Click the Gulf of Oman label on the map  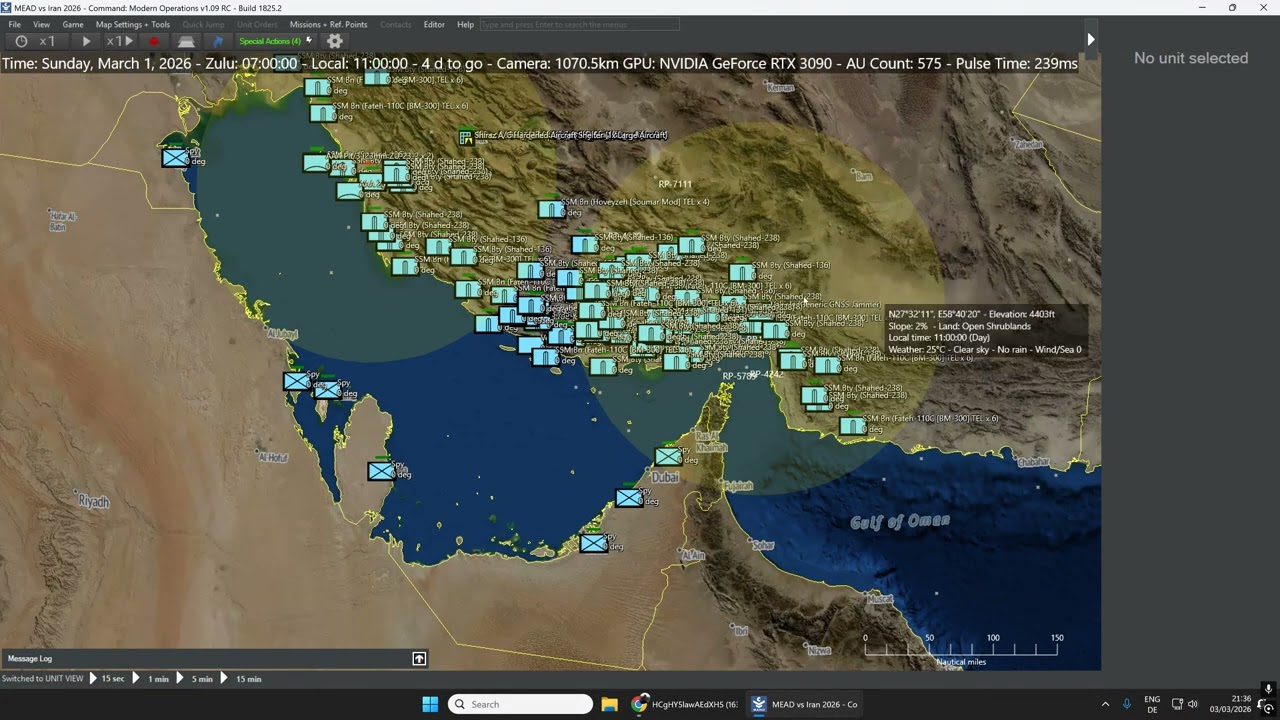pyautogui.click(x=900, y=521)
